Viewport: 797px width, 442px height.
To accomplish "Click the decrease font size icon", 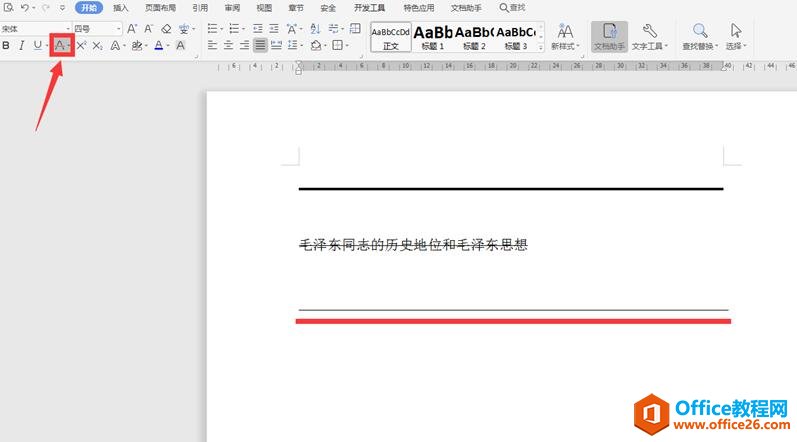I will click(148, 28).
